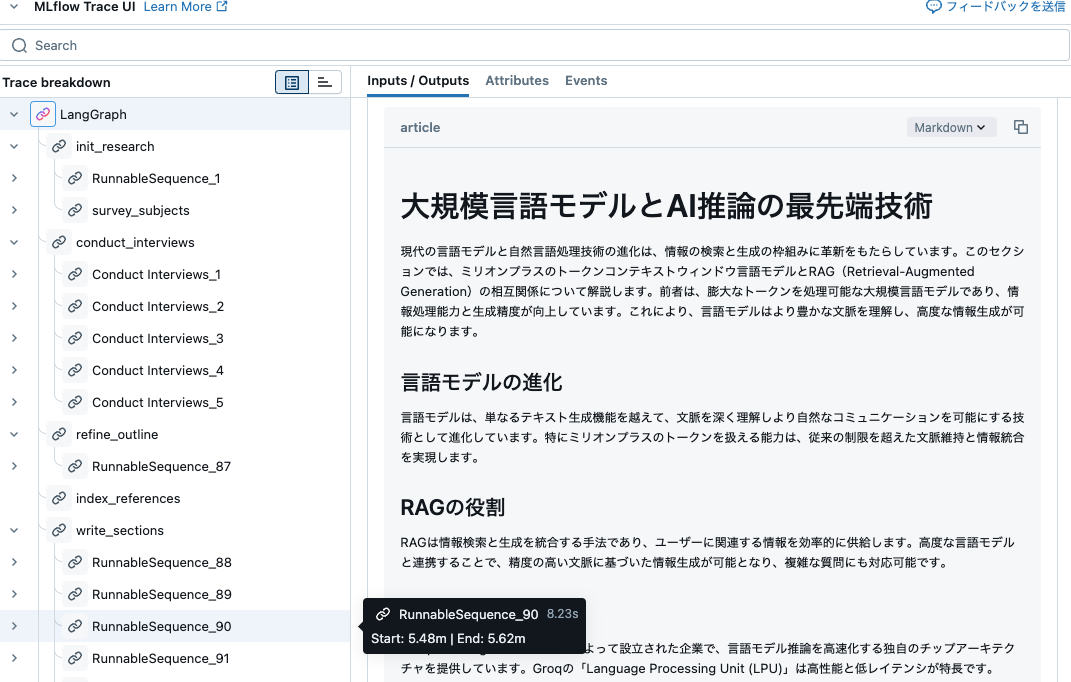Select the detailed list view icon above Trace breakdown
The width and height of the screenshot is (1071, 682).
tap(291, 82)
